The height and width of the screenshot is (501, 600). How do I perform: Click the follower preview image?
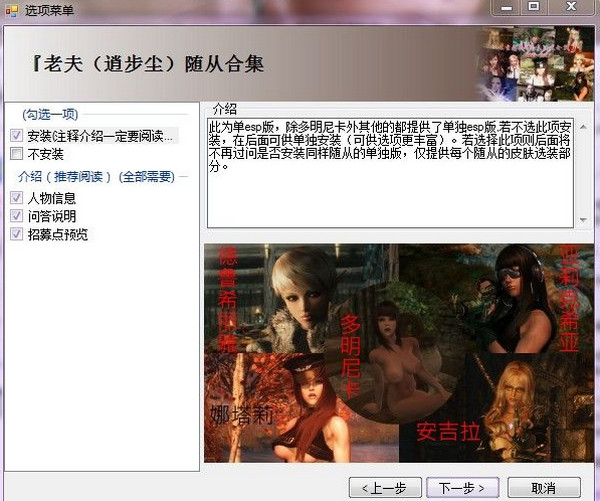pyautogui.click(x=399, y=353)
